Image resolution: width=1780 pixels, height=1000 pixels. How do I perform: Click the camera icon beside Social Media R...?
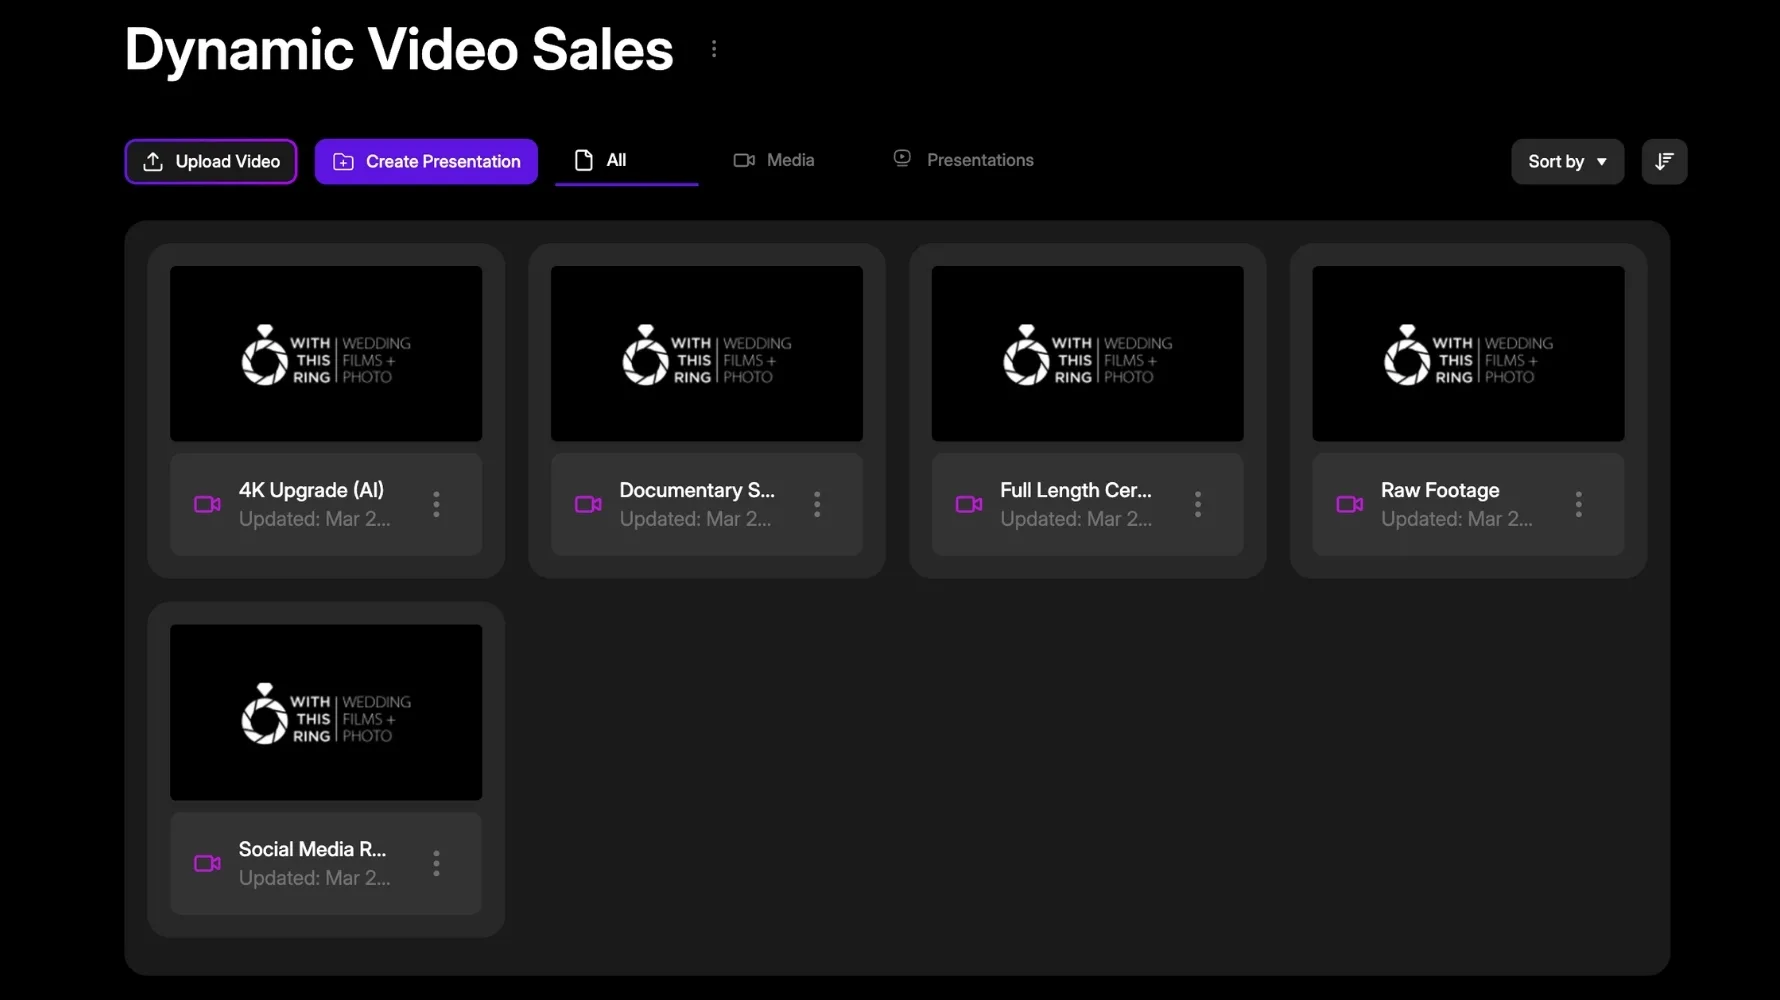coord(207,863)
